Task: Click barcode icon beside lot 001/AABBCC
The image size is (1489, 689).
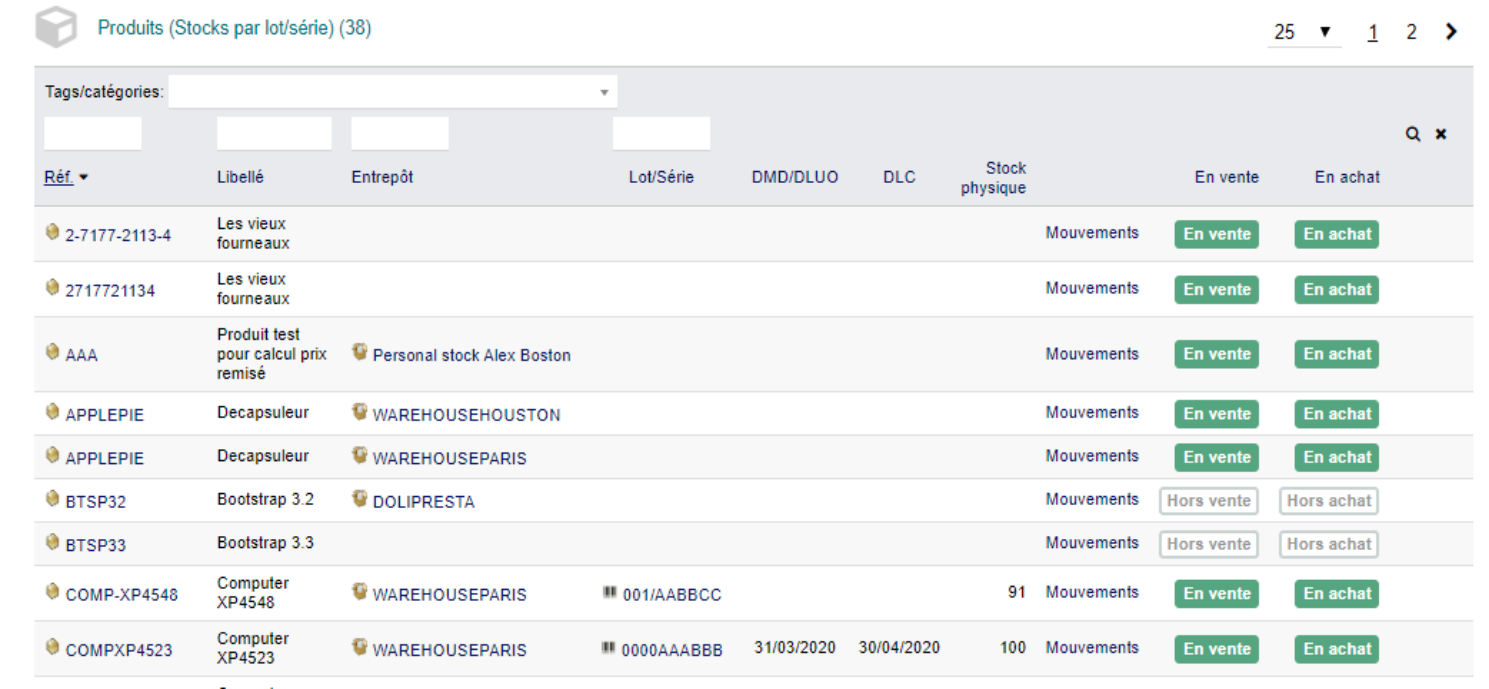Action: pyautogui.click(x=609, y=592)
